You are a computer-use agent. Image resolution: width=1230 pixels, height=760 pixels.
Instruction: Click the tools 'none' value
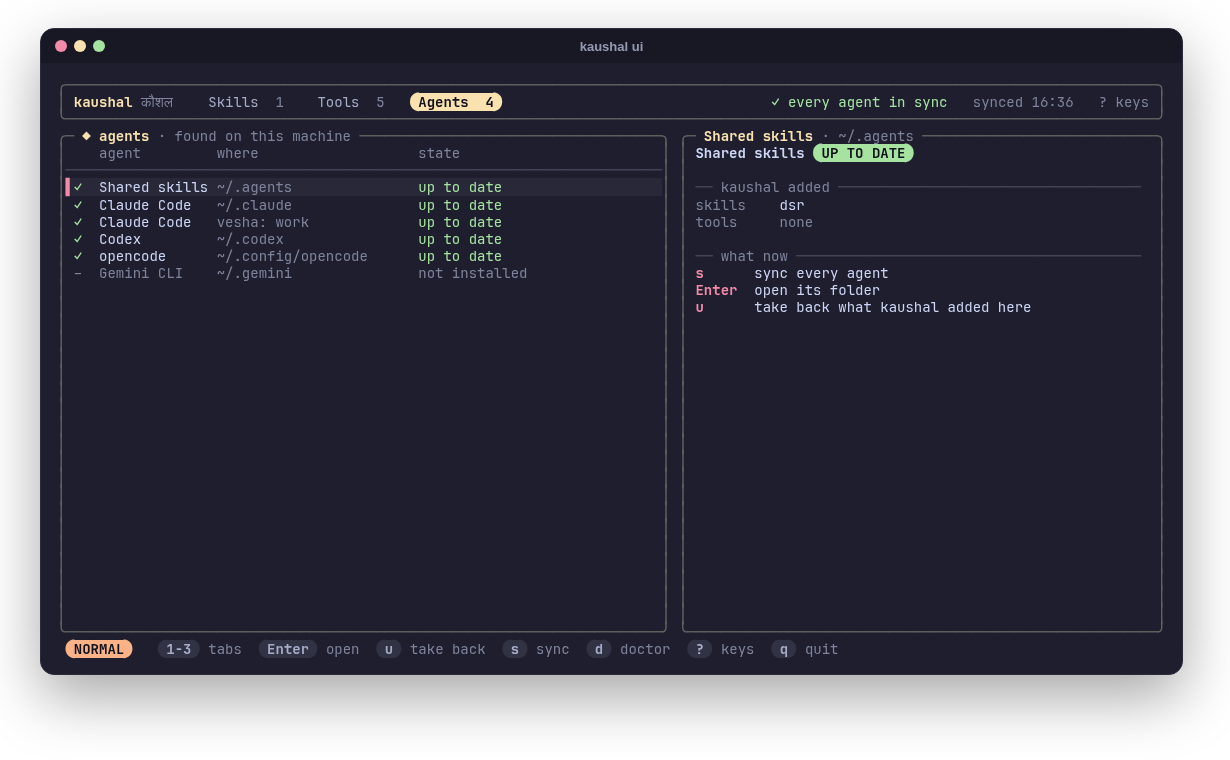click(796, 222)
